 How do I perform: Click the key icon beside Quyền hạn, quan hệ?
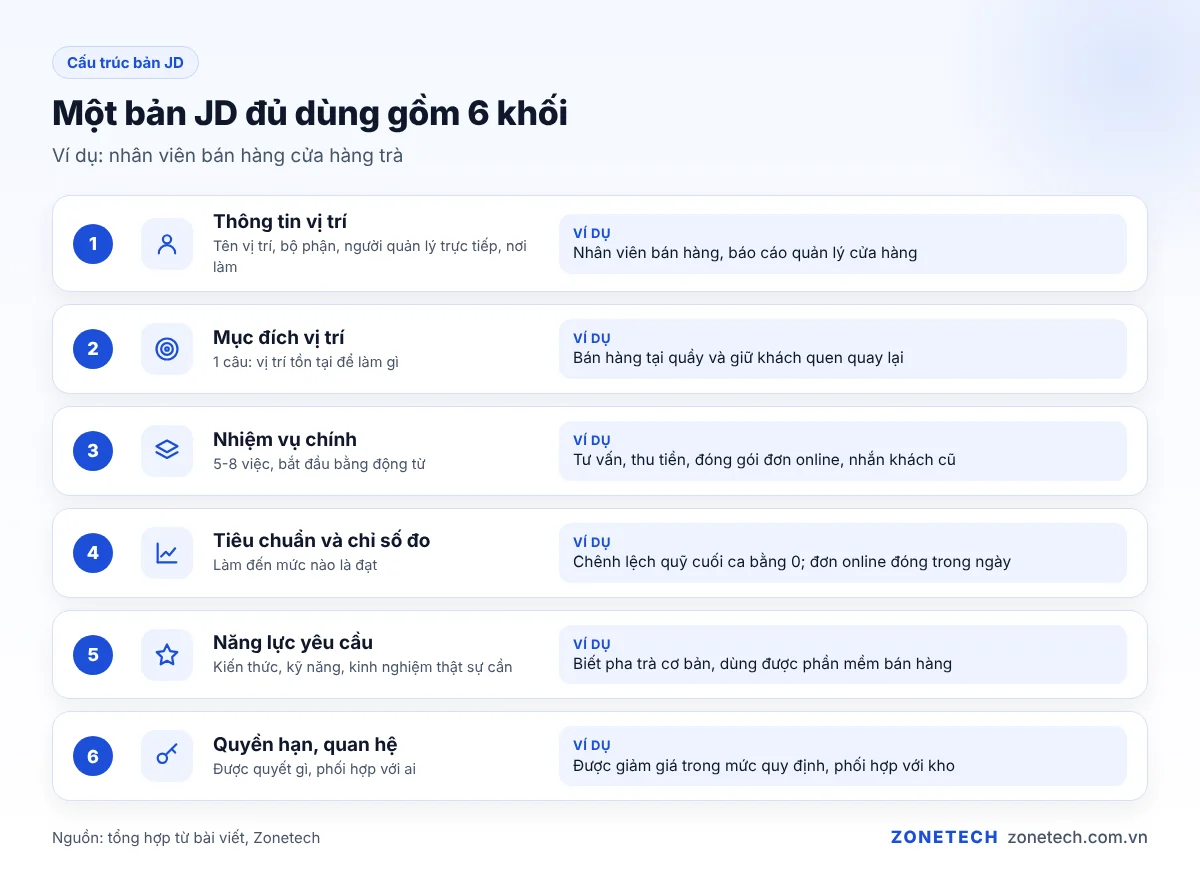[x=167, y=756]
